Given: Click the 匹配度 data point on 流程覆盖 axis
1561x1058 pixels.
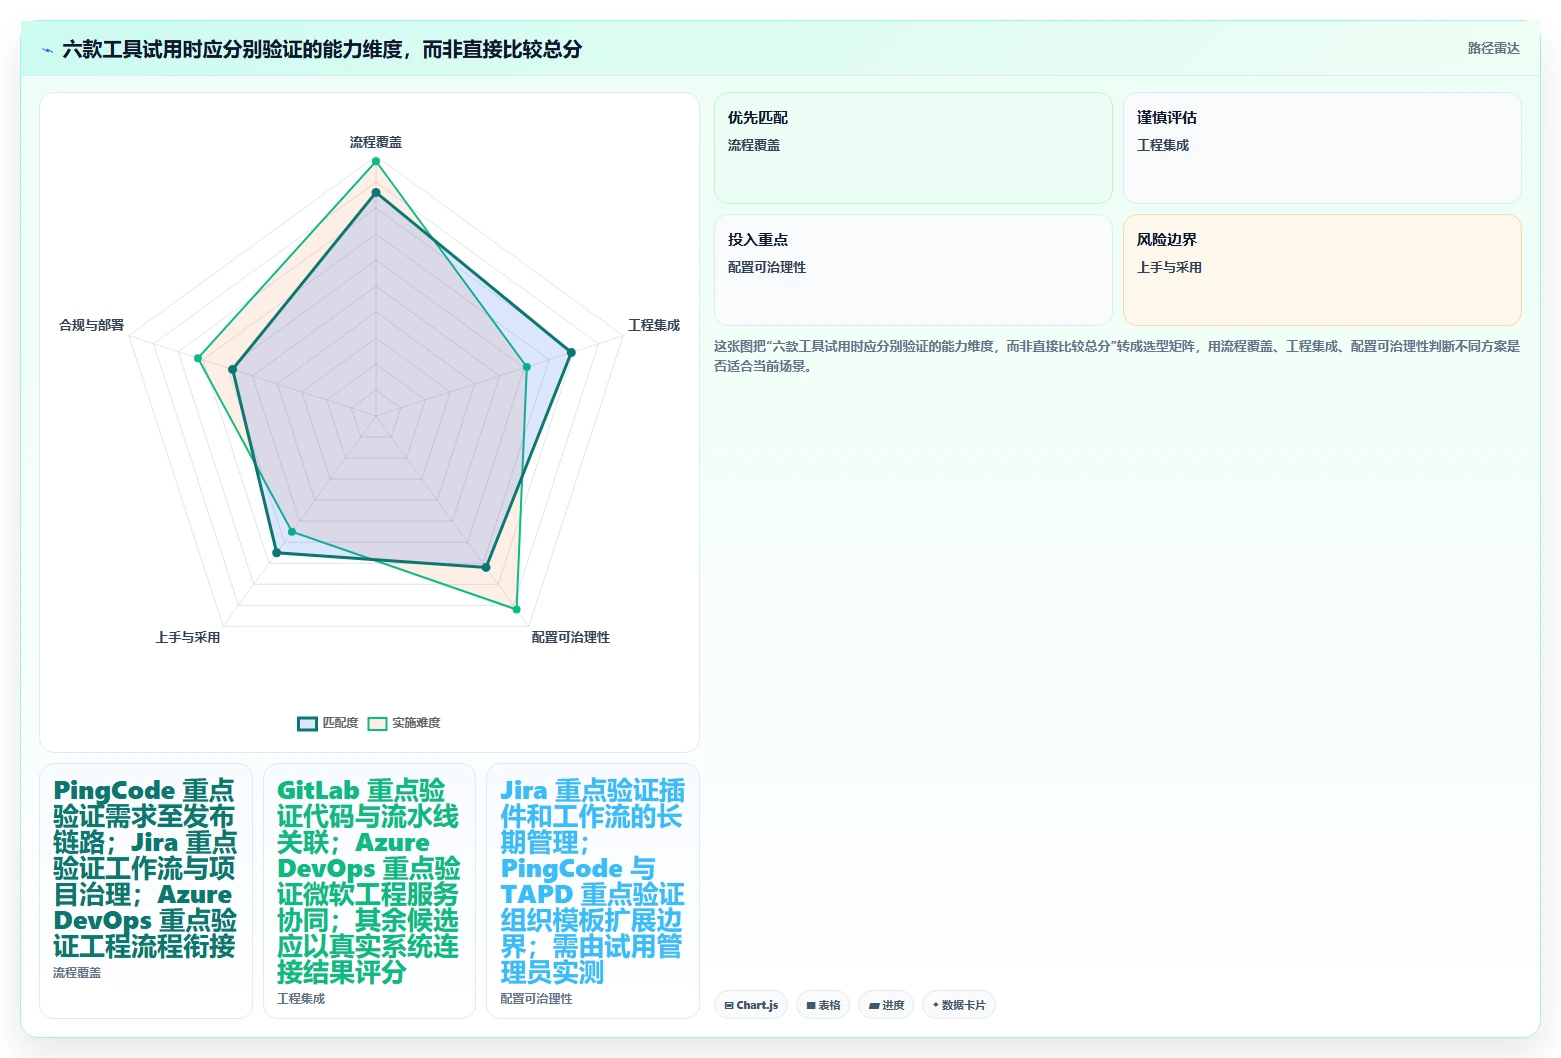Looking at the screenshot, I should point(376,192).
